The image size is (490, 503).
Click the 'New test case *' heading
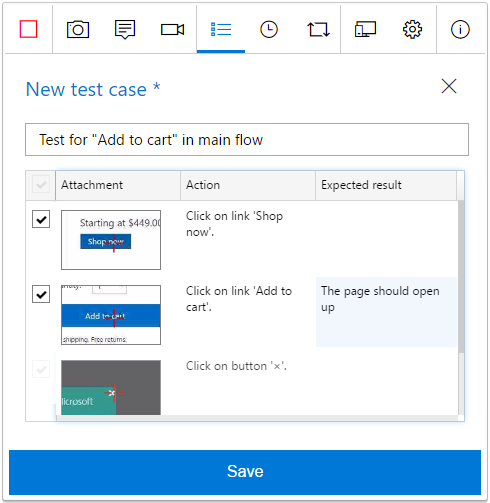click(93, 89)
